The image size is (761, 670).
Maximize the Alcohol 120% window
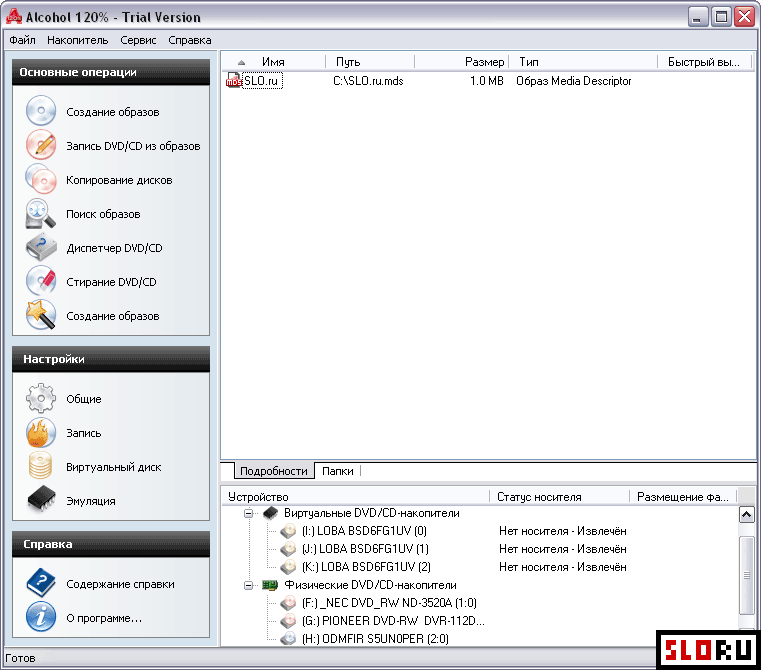tap(721, 17)
